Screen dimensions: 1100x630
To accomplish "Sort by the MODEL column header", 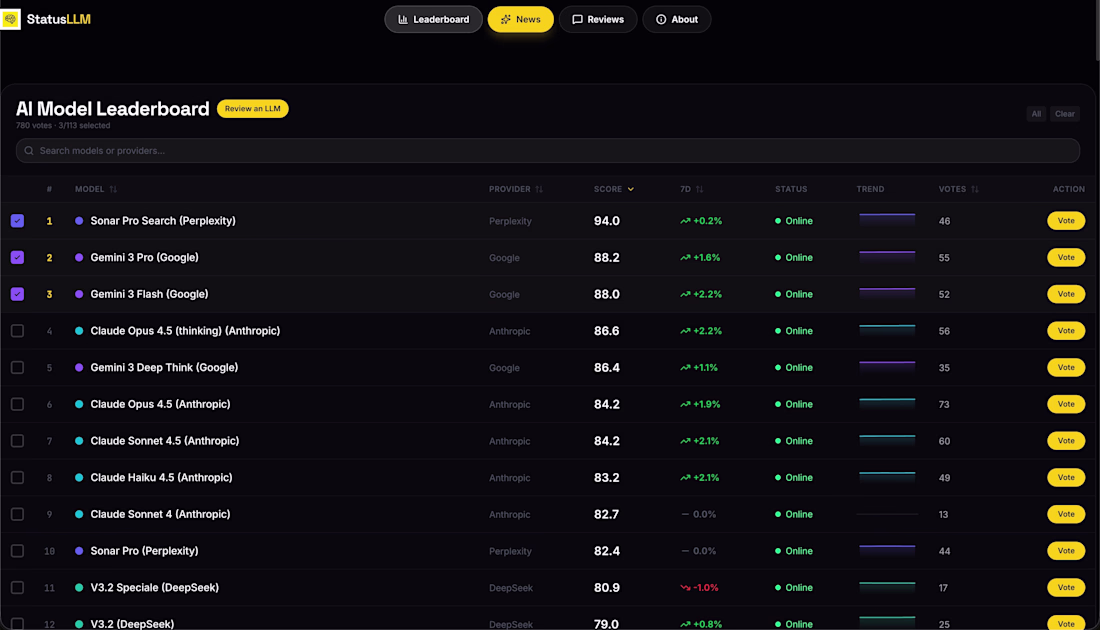I will pyautogui.click(x=96, y=189).
